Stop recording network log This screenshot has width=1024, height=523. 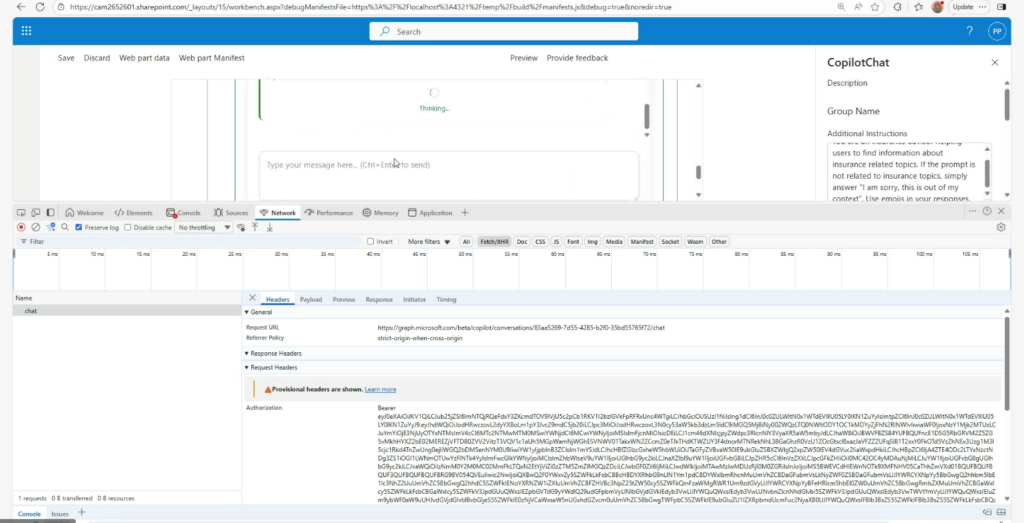(21, 227)
